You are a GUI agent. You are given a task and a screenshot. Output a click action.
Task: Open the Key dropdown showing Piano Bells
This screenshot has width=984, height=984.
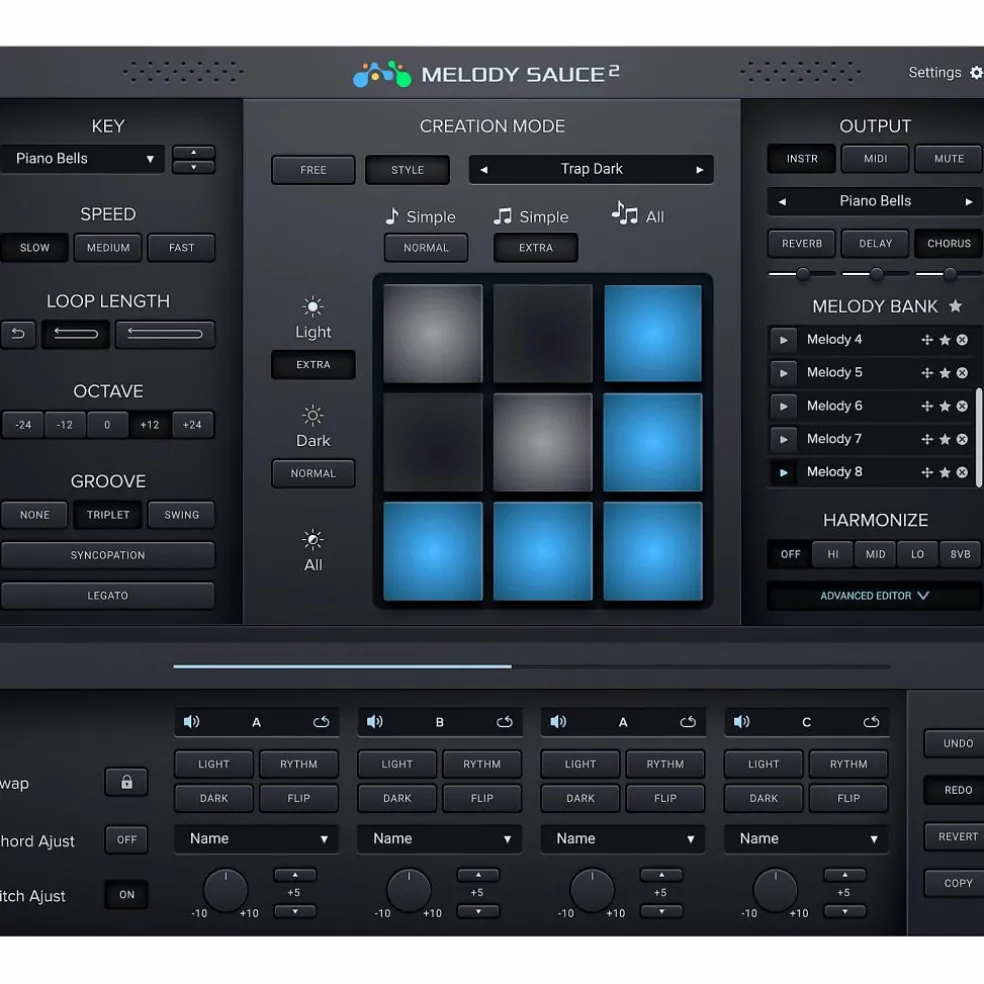coord(82,159)
